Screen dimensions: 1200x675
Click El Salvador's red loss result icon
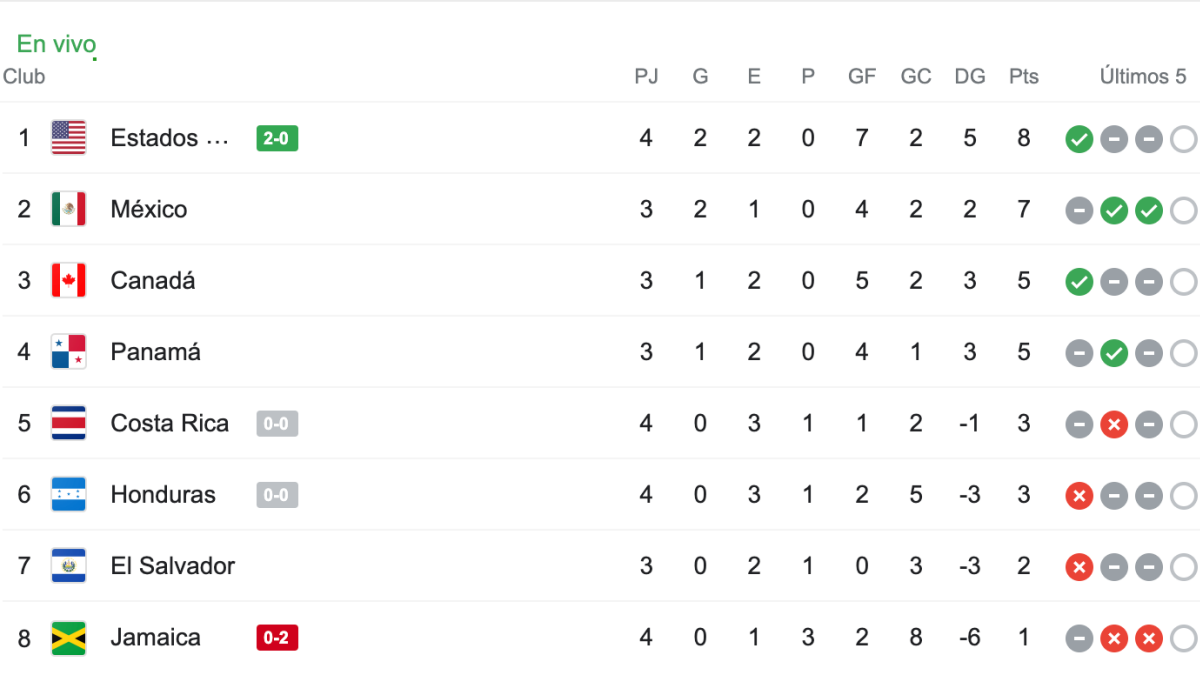pos(1079,567)
